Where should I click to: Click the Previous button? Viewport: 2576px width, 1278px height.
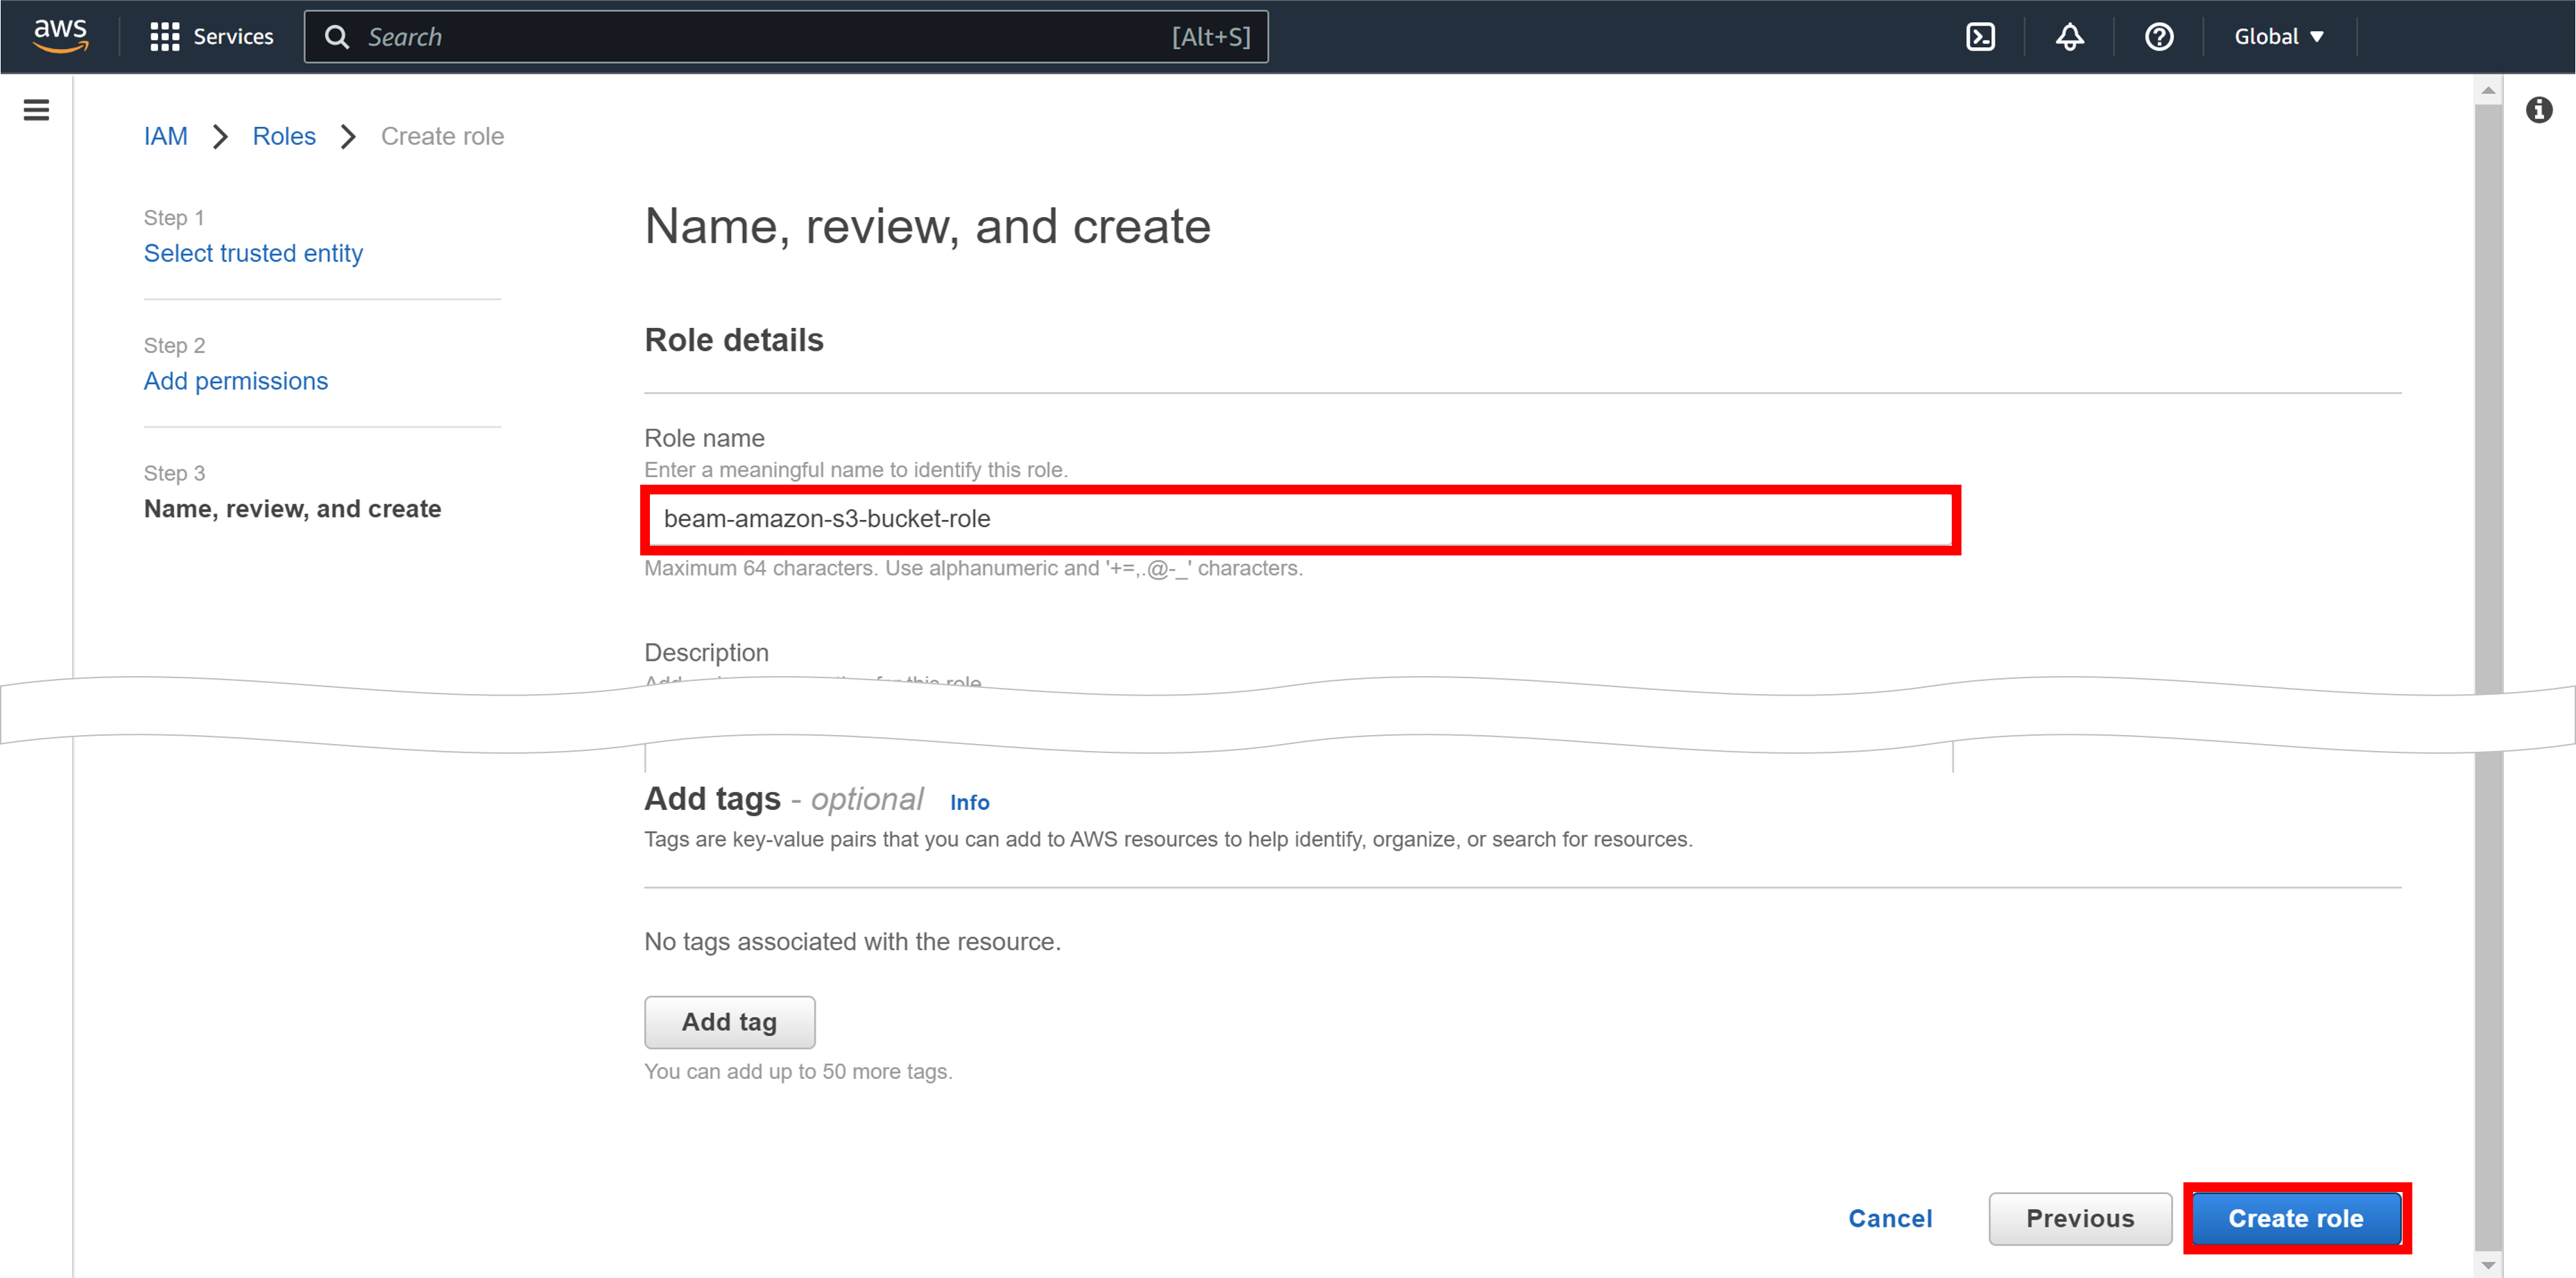[x=2080, y=1218]
